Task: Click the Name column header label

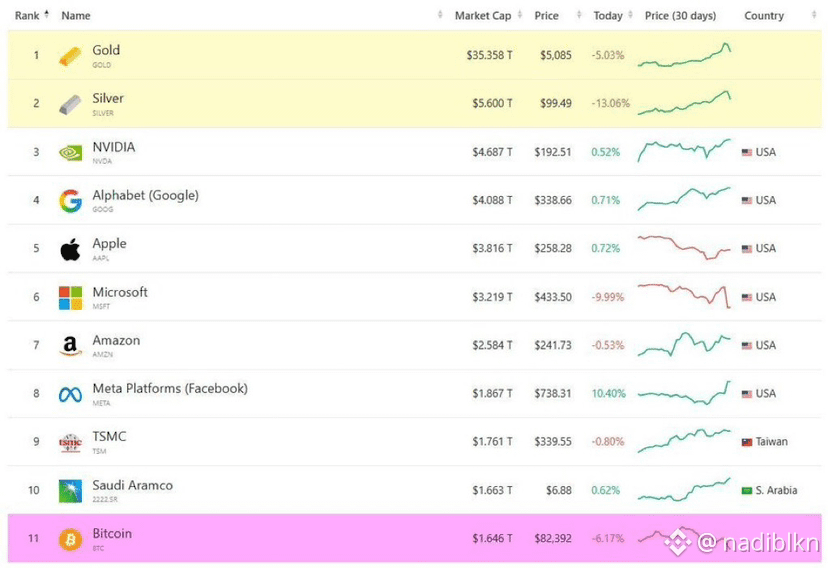Action: tap(76, 16)
